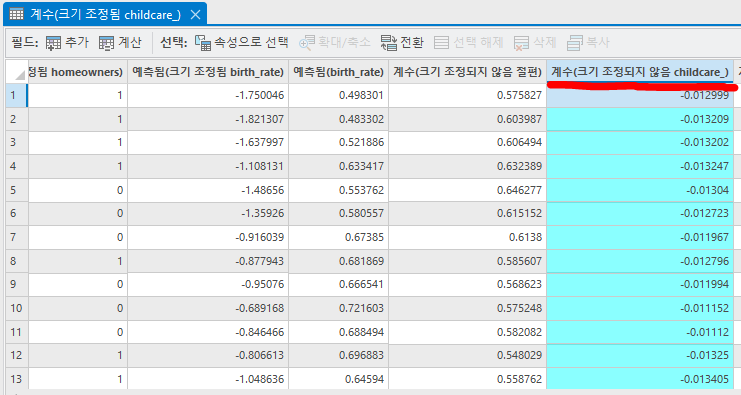Click the cell with value 0.548029

click(x=467, y=355)
